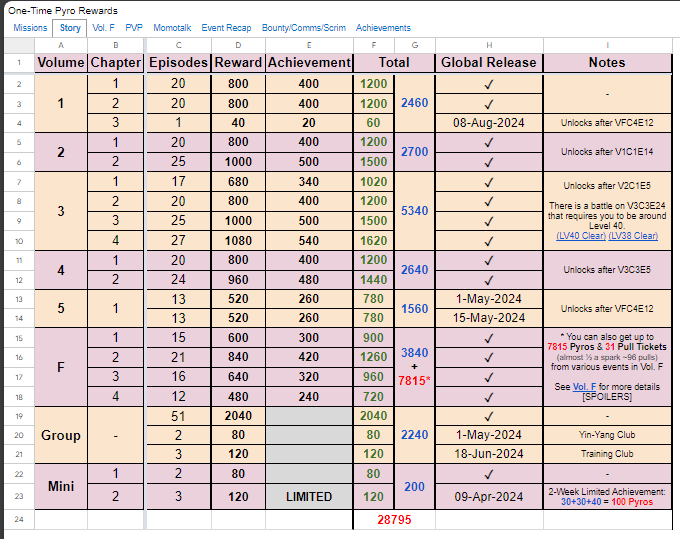Image resolution: width=680 pixels, height=539 pixels.
Task: Select the Achievements tab
Action: tap(383, 28)
